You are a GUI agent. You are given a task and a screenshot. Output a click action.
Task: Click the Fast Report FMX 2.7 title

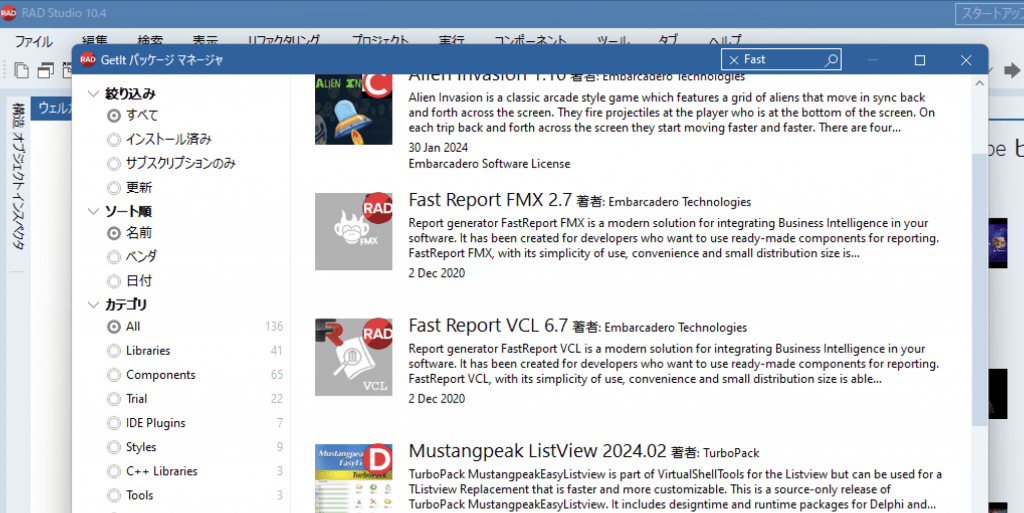(490, 200)
